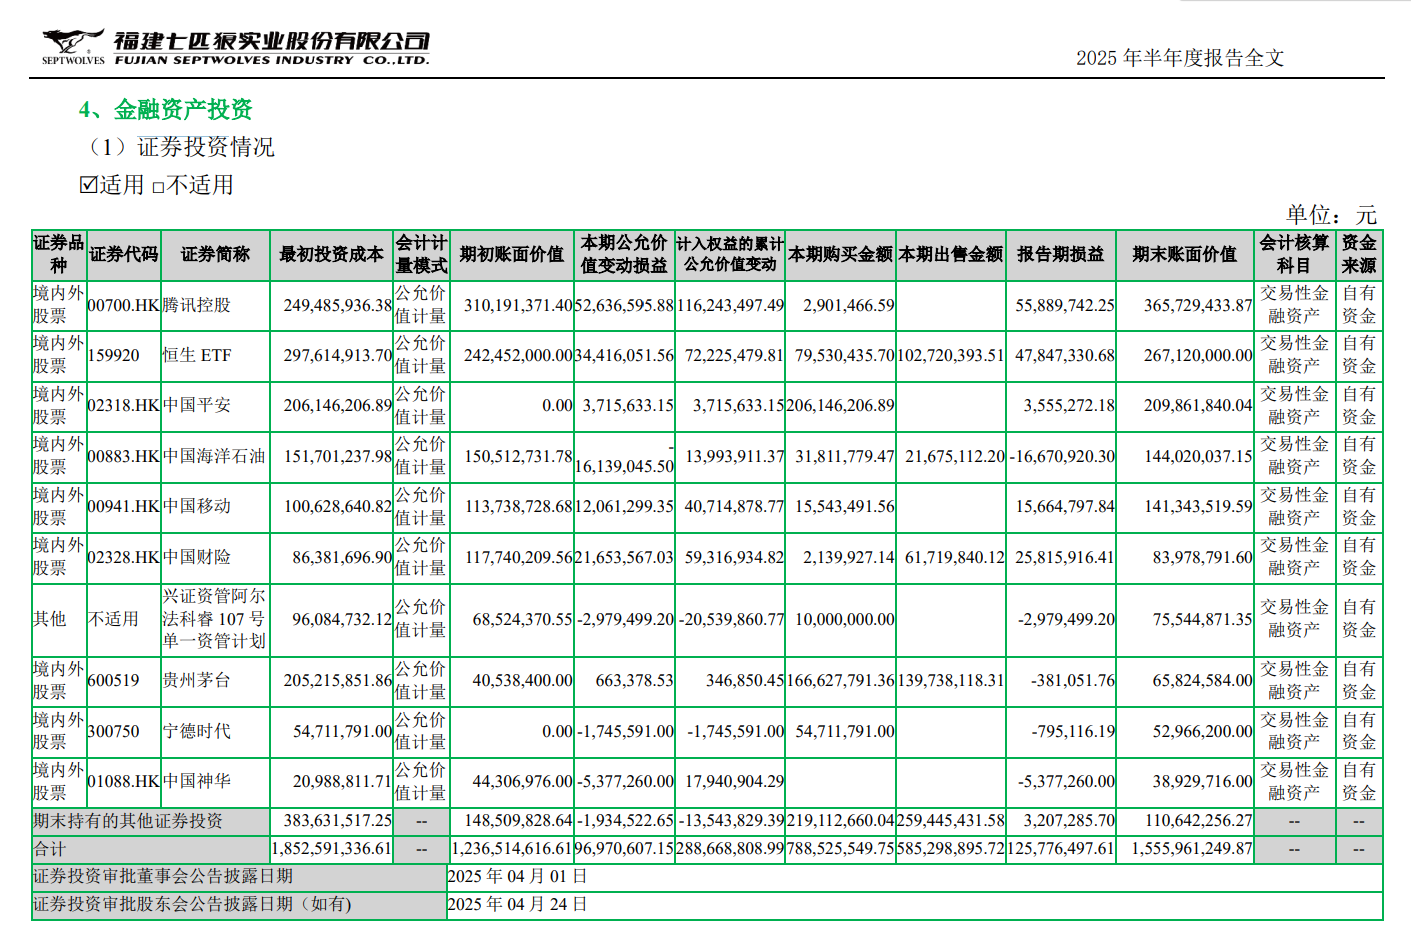
Task: Click the 证券代码 column header
Action: tap(124, 254)
